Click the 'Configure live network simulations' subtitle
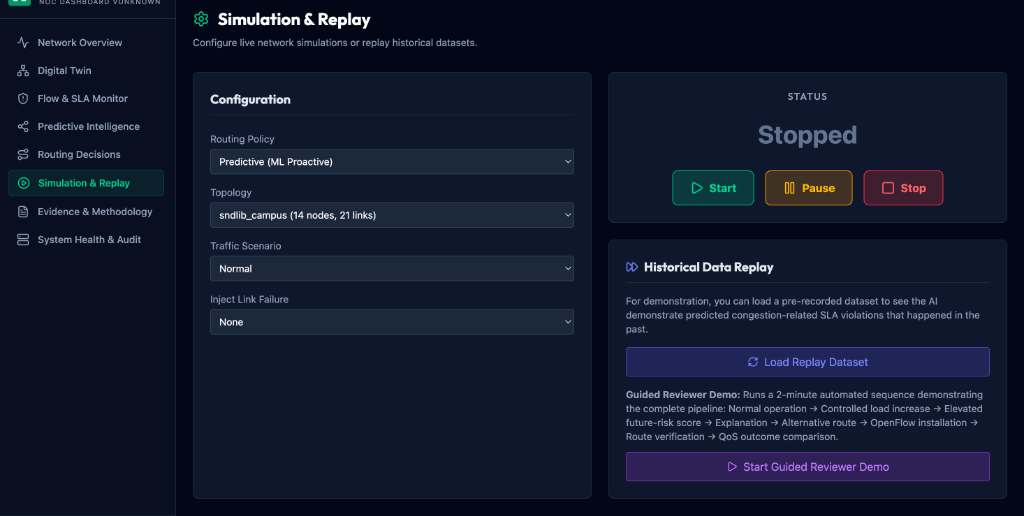Screen dimensions: 1024x516 [x=335, y=42]
